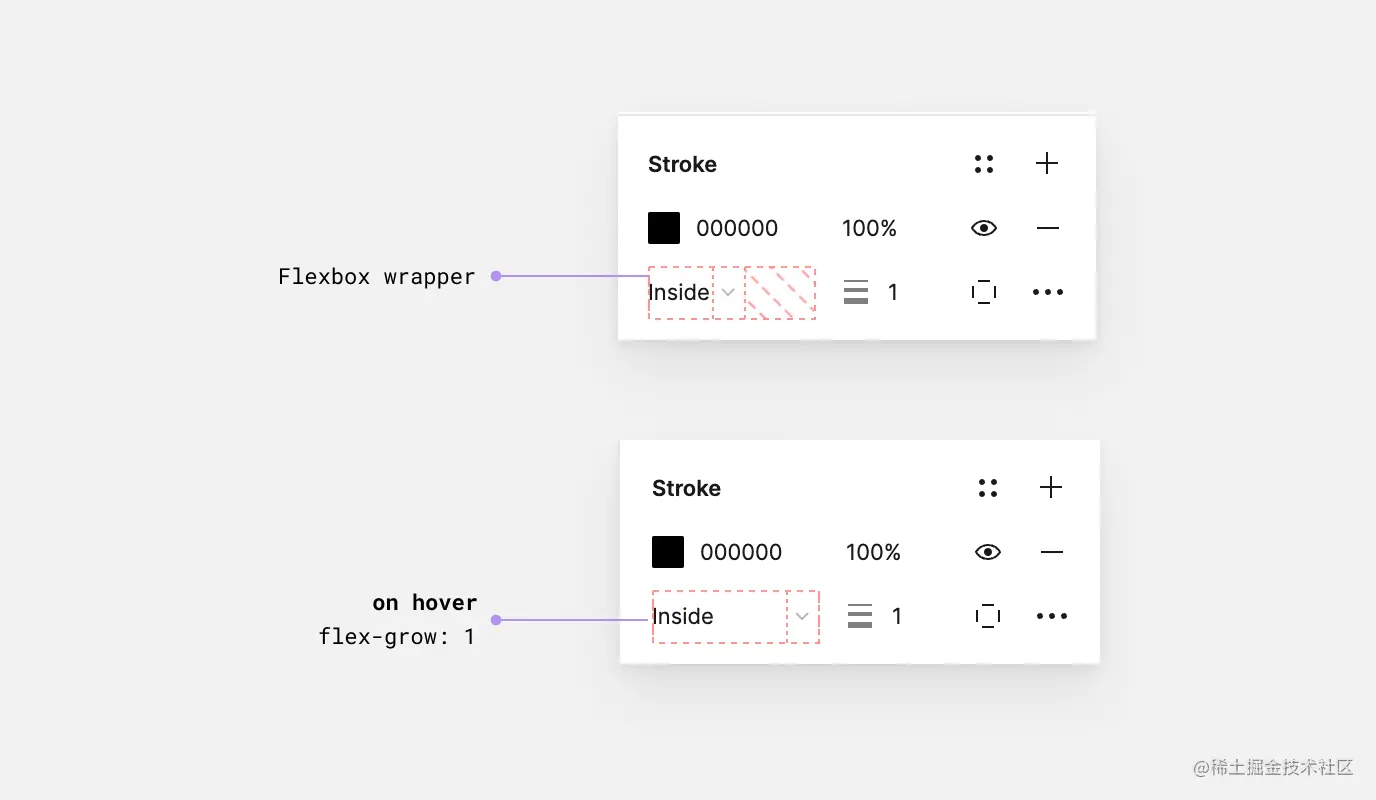Remove stroke with minus icon in bottom panel
The height and width of the screenshot is (800, 1376).
[x=1051, y=552]
